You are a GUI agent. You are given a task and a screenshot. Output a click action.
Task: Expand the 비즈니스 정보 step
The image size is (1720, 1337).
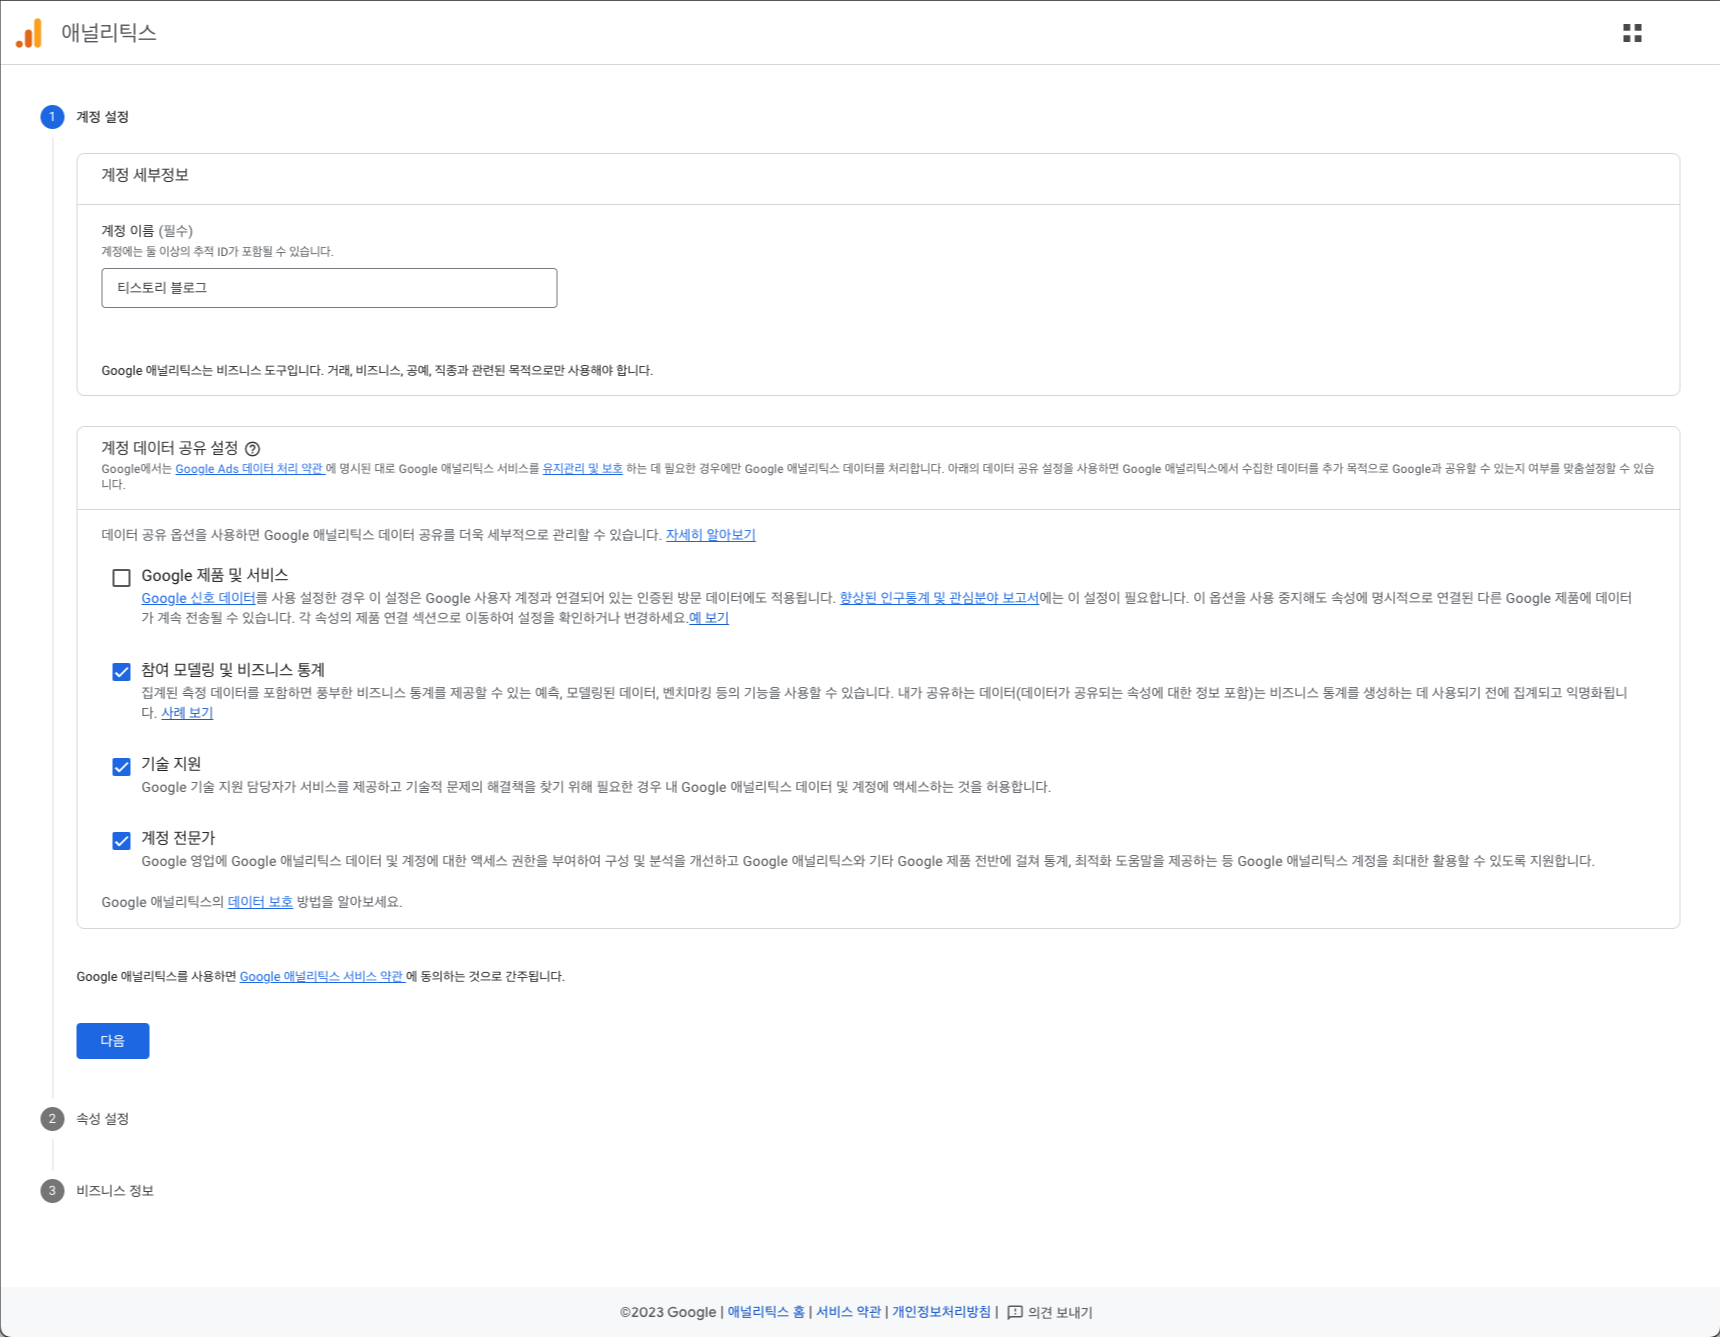(115, 1191)
